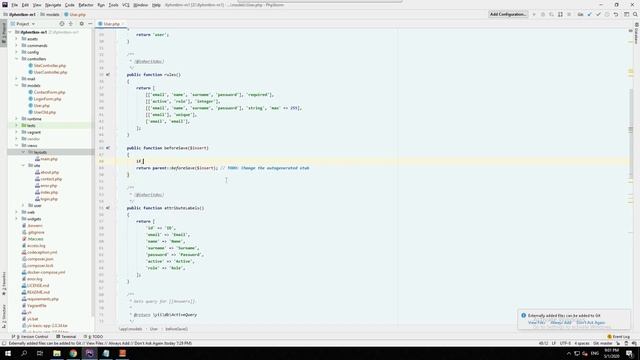Open the Project view dropdown

tap(23, 24)
